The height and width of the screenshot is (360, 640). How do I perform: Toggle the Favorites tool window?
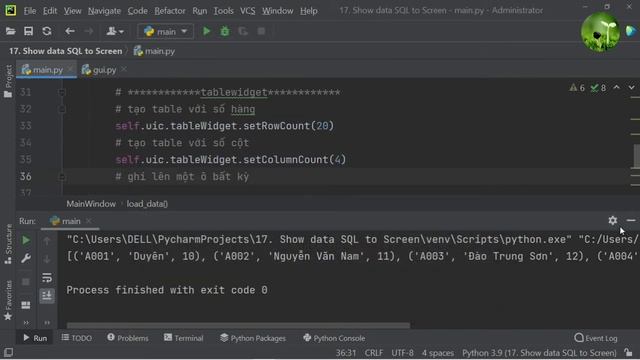pos(8,300)
